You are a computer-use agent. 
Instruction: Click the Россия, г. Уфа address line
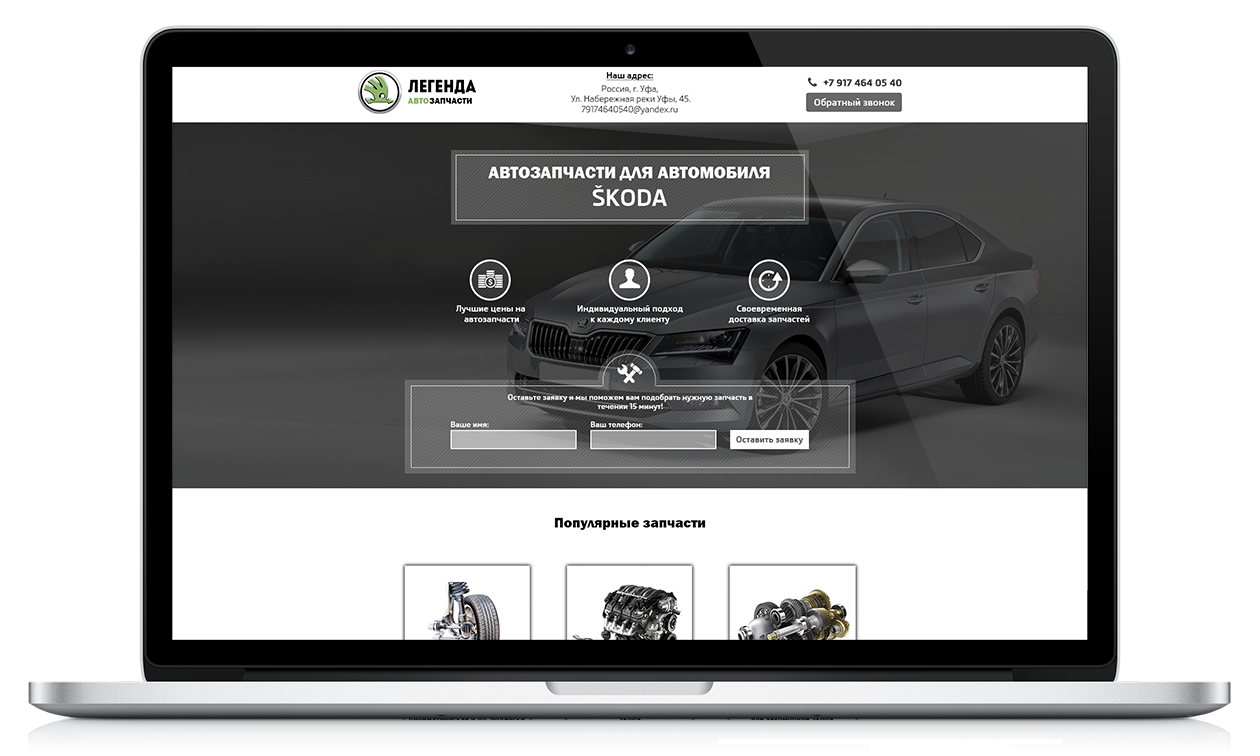630,87
